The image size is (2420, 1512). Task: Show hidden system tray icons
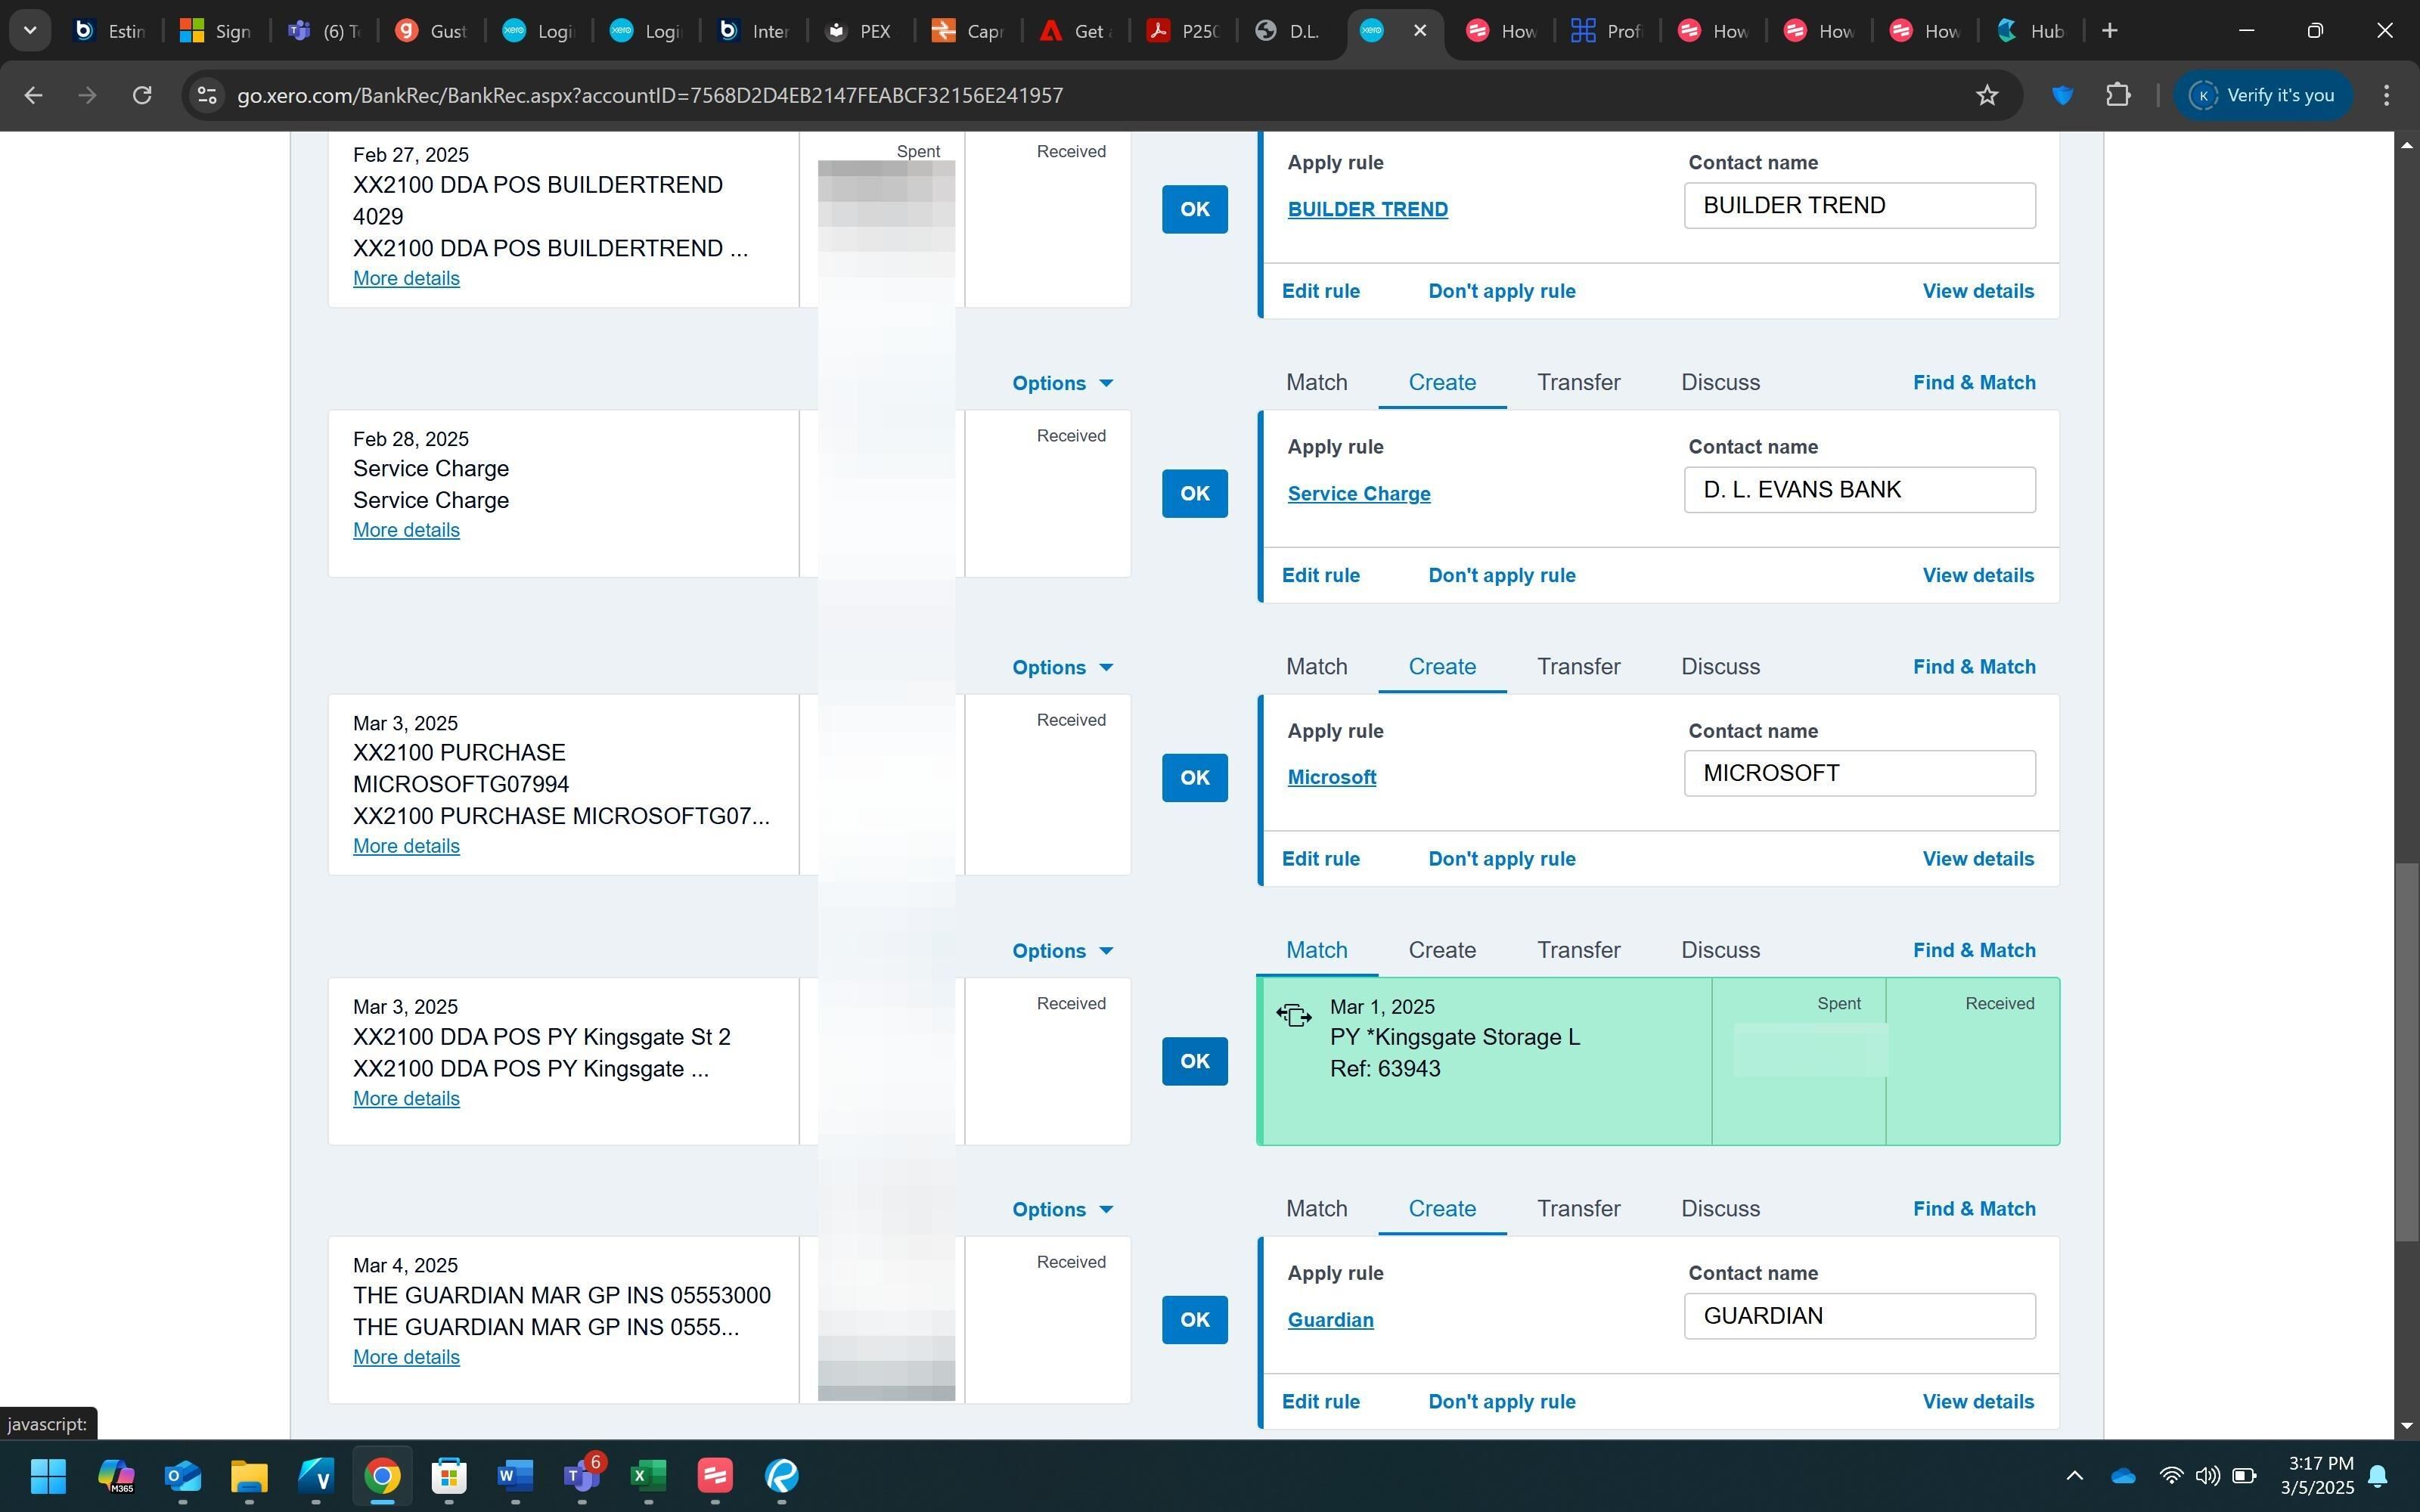point(2074,1475)
